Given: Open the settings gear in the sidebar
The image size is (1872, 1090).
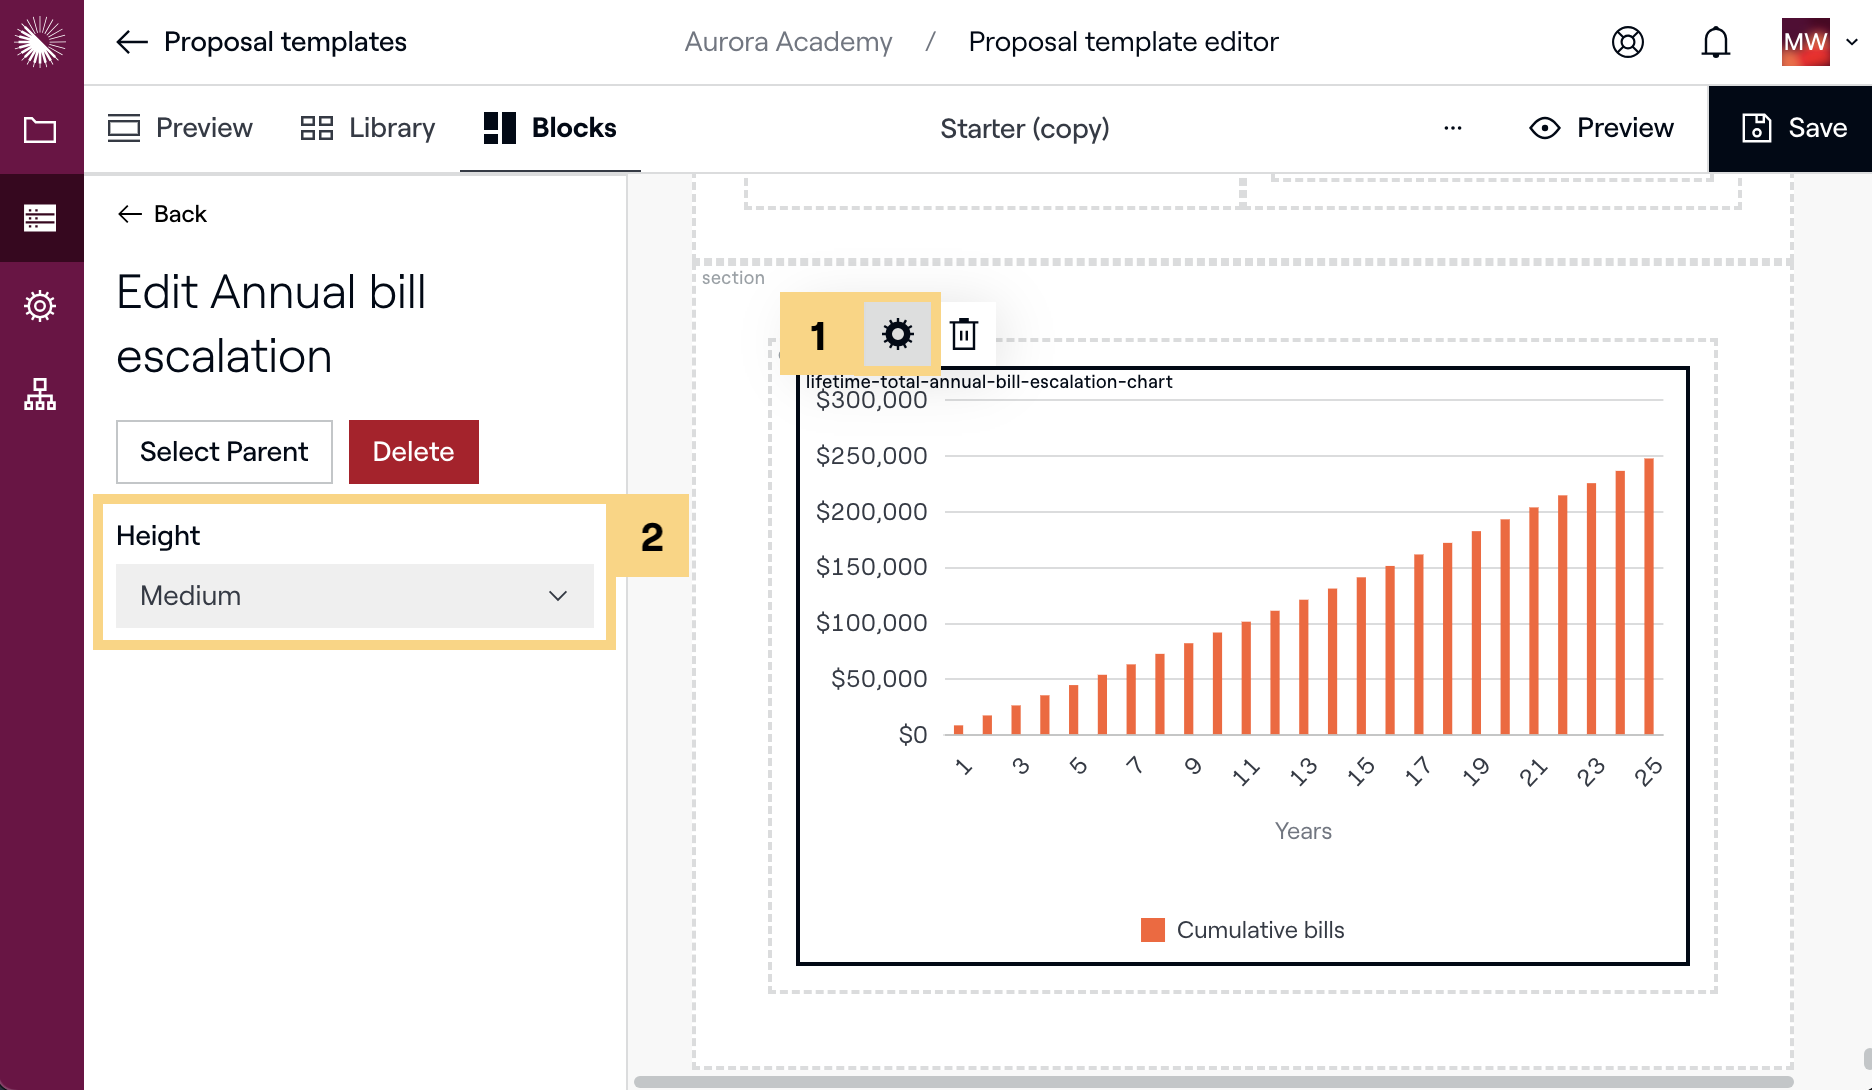Looking at the screenshot, I should pos(40,306).
